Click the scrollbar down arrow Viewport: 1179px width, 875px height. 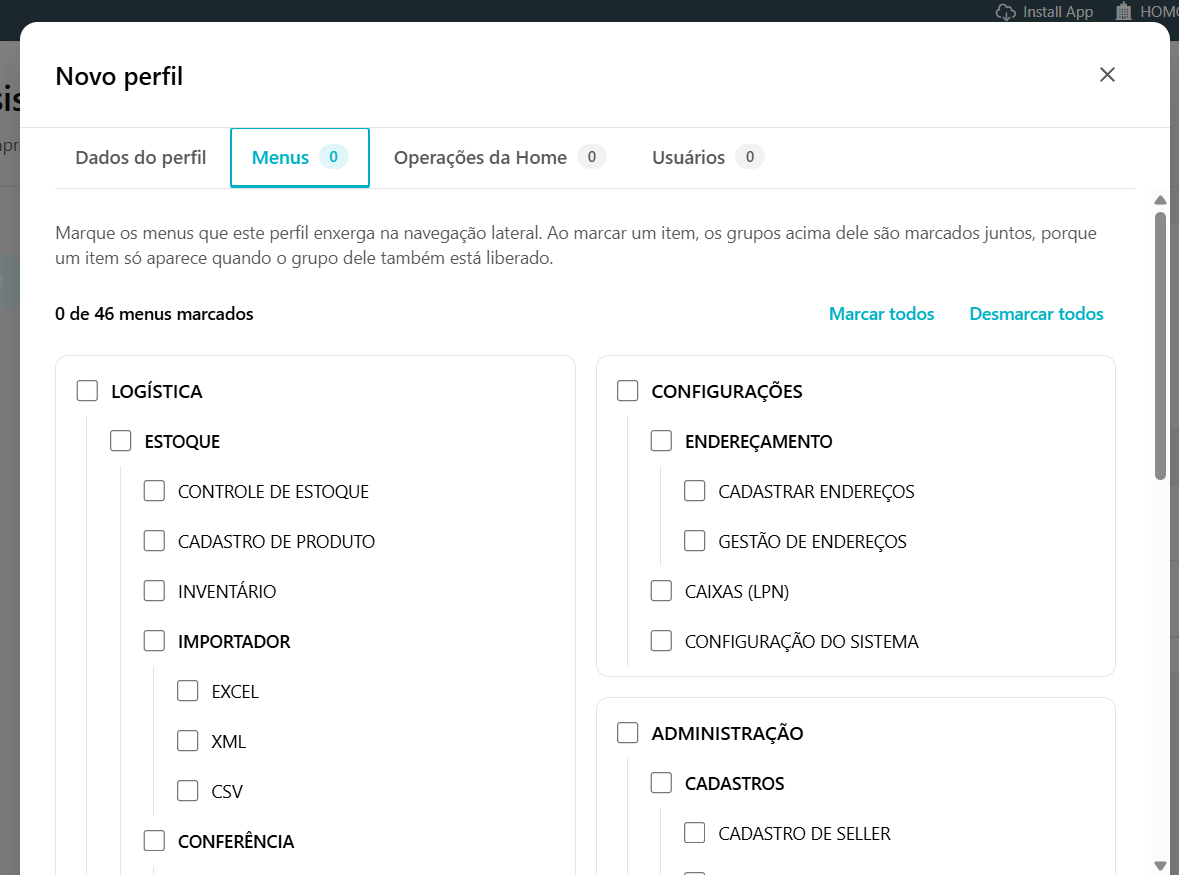pyautogui.click(x=1160, y=865)
